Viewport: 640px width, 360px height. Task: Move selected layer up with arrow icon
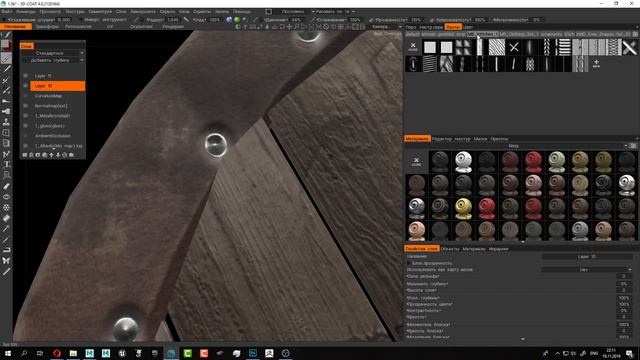[51, 155]
